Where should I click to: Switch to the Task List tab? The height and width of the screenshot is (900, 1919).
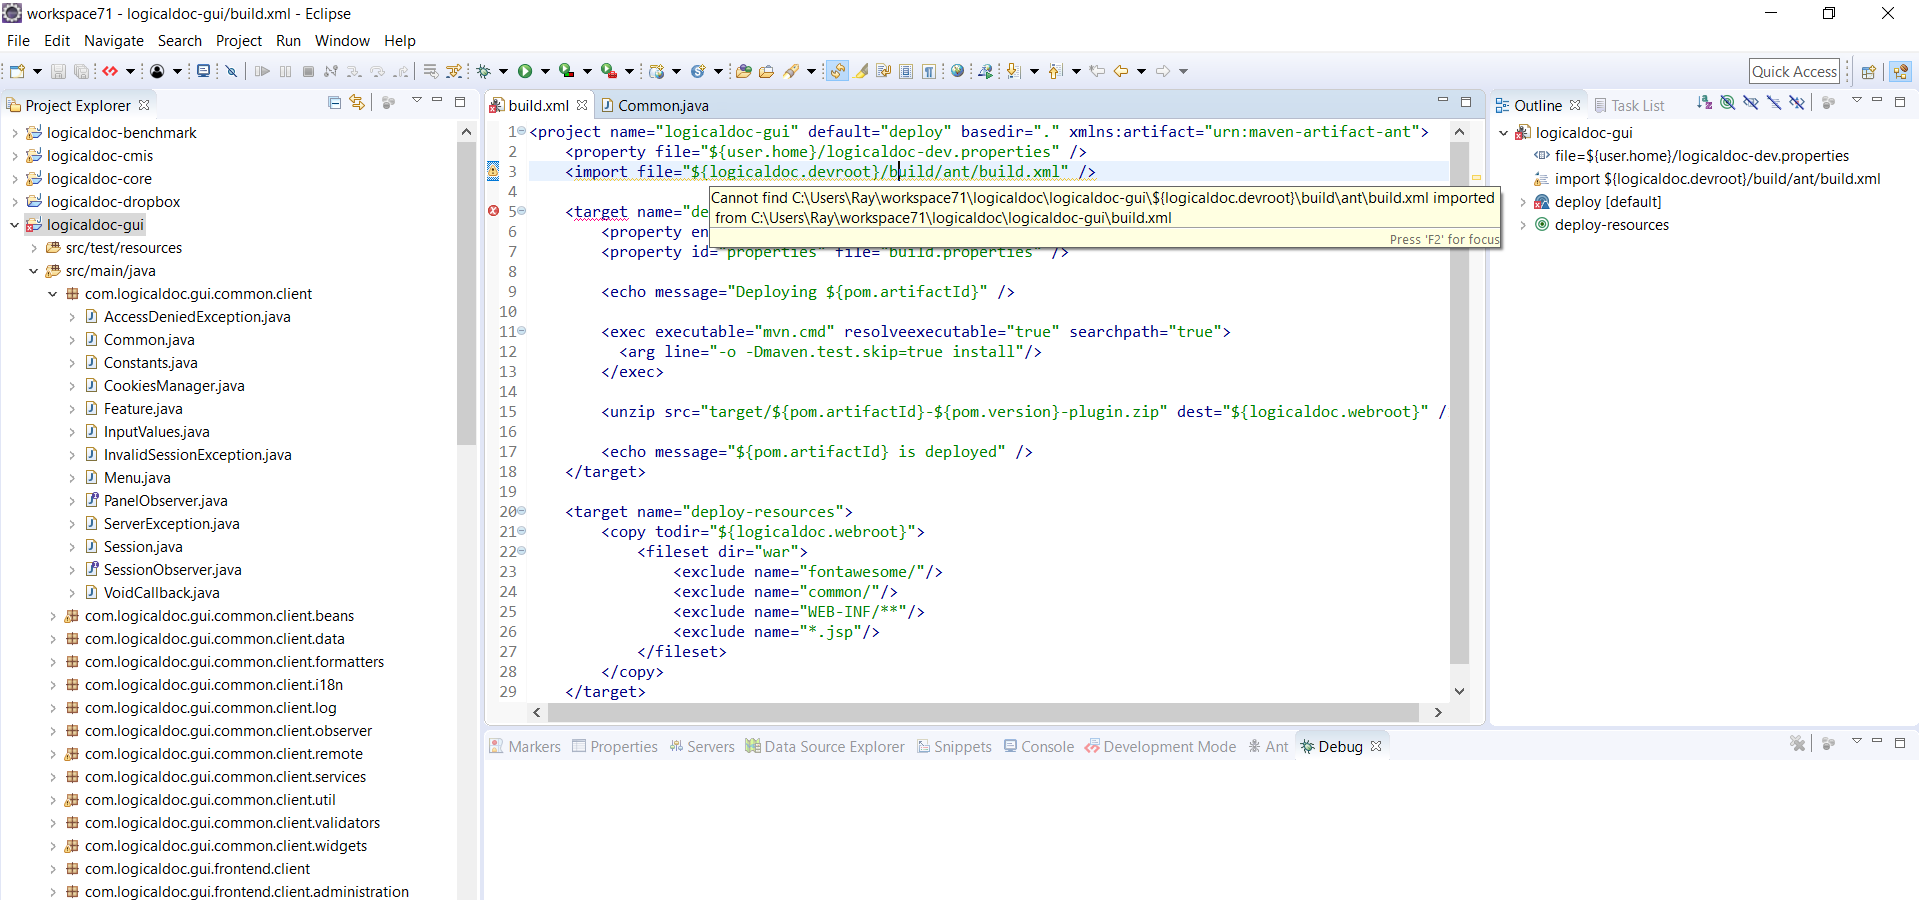[x=1629, y=105]
